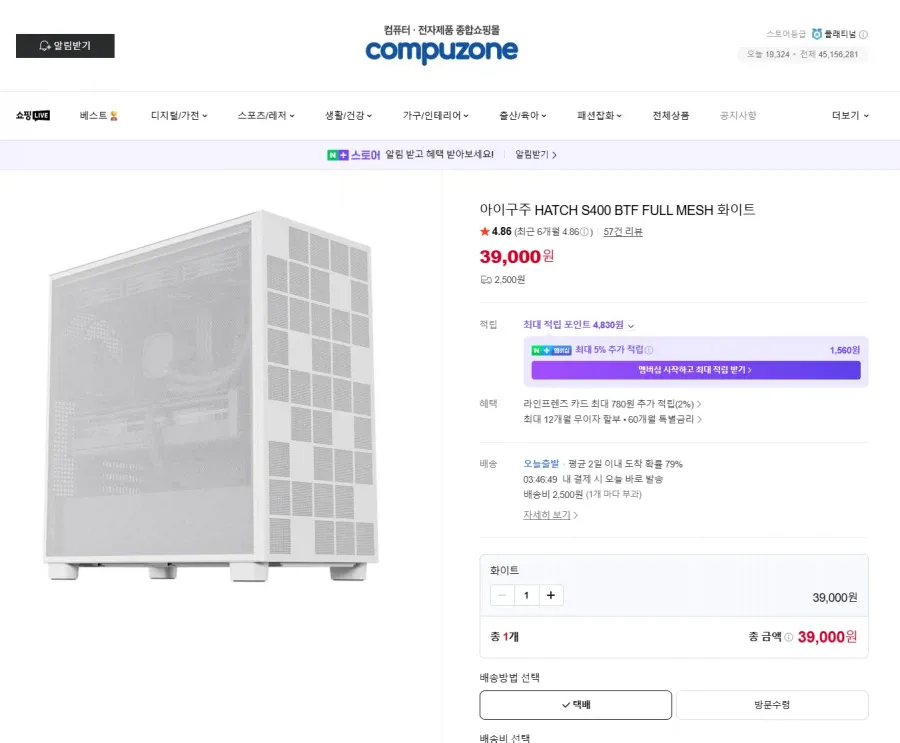The image size is (900, 743).
Task: Expand the 더보기 menu
Action: (x=850, y=115)
